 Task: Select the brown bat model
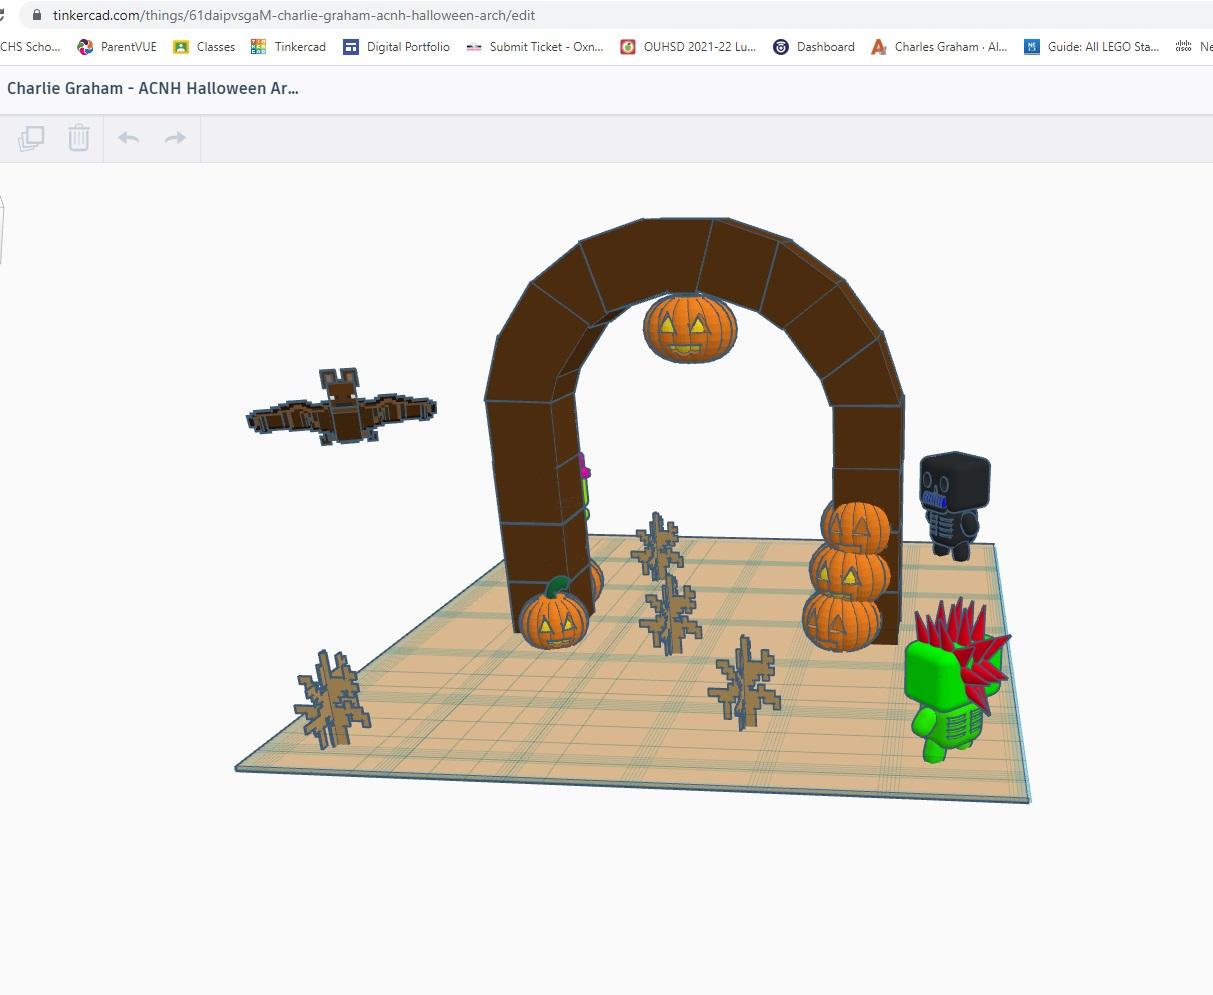pyautogui.click(x=341, y=407)
